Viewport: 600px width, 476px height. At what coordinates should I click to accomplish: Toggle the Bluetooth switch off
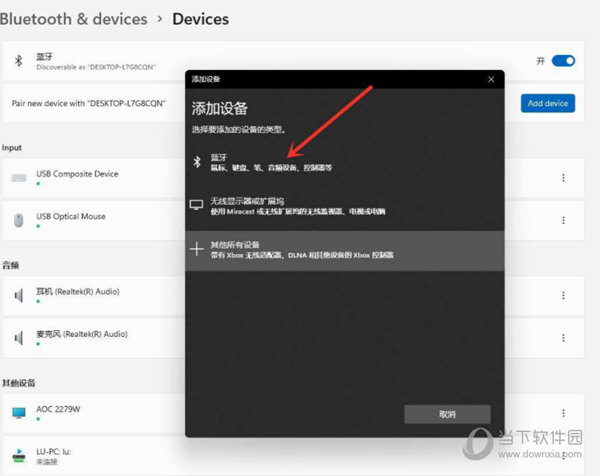[563, 61]
